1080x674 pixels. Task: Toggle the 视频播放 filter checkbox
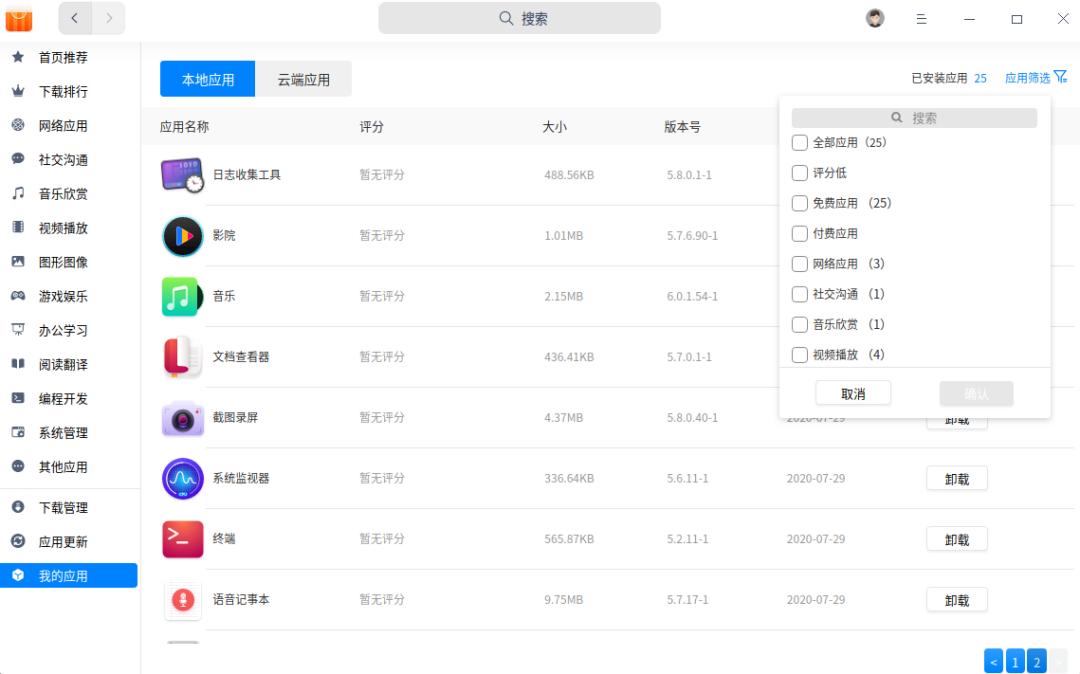pyautogui.click(x=800, y=354)
